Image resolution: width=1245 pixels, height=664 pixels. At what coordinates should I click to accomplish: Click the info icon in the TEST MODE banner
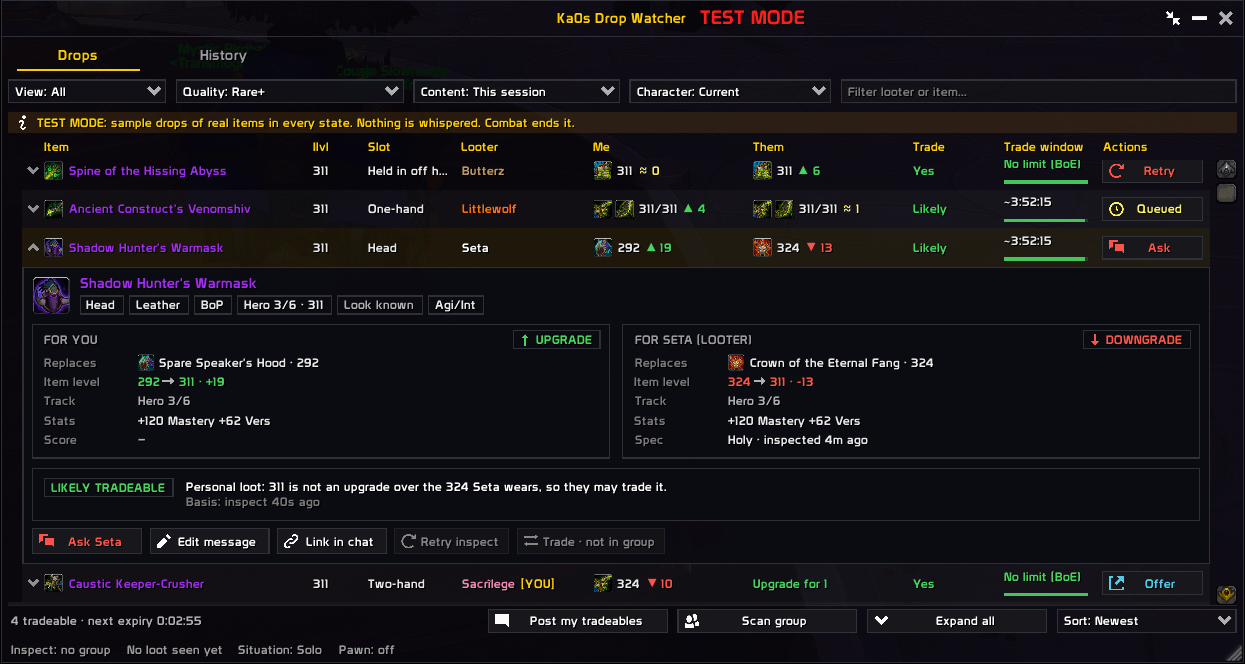click(x=23, y=123)
